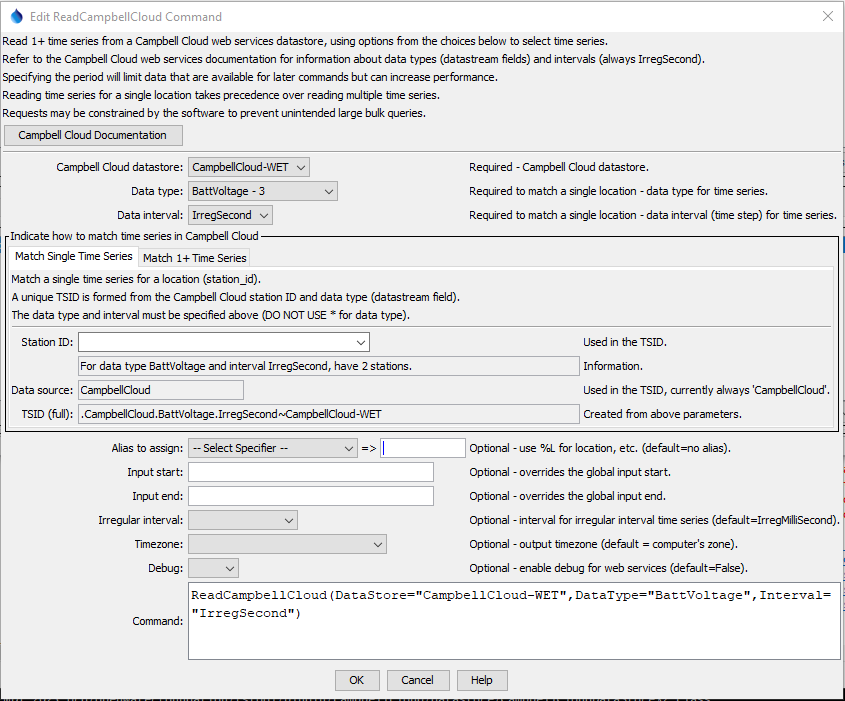Click the TSTool droplet icon in title bar

[15, 16]
